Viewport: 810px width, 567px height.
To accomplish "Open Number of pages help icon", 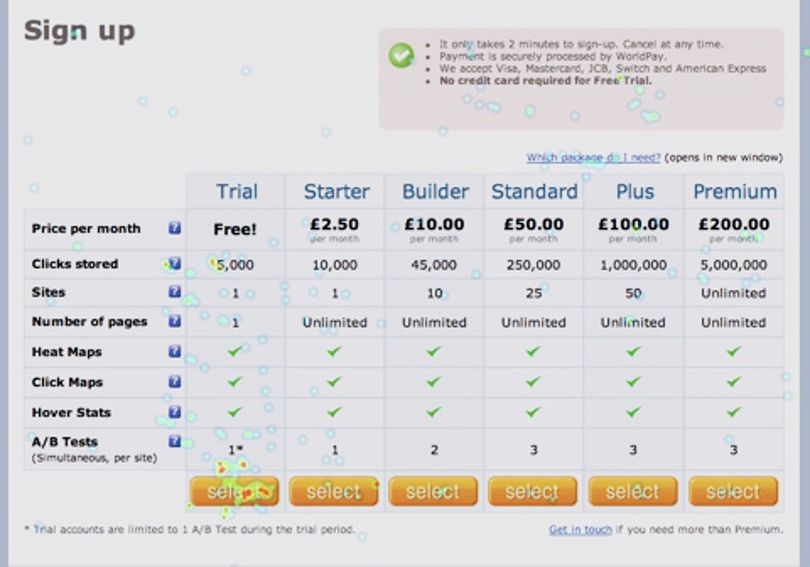I will pyautogui.click(x=175, y=321).
